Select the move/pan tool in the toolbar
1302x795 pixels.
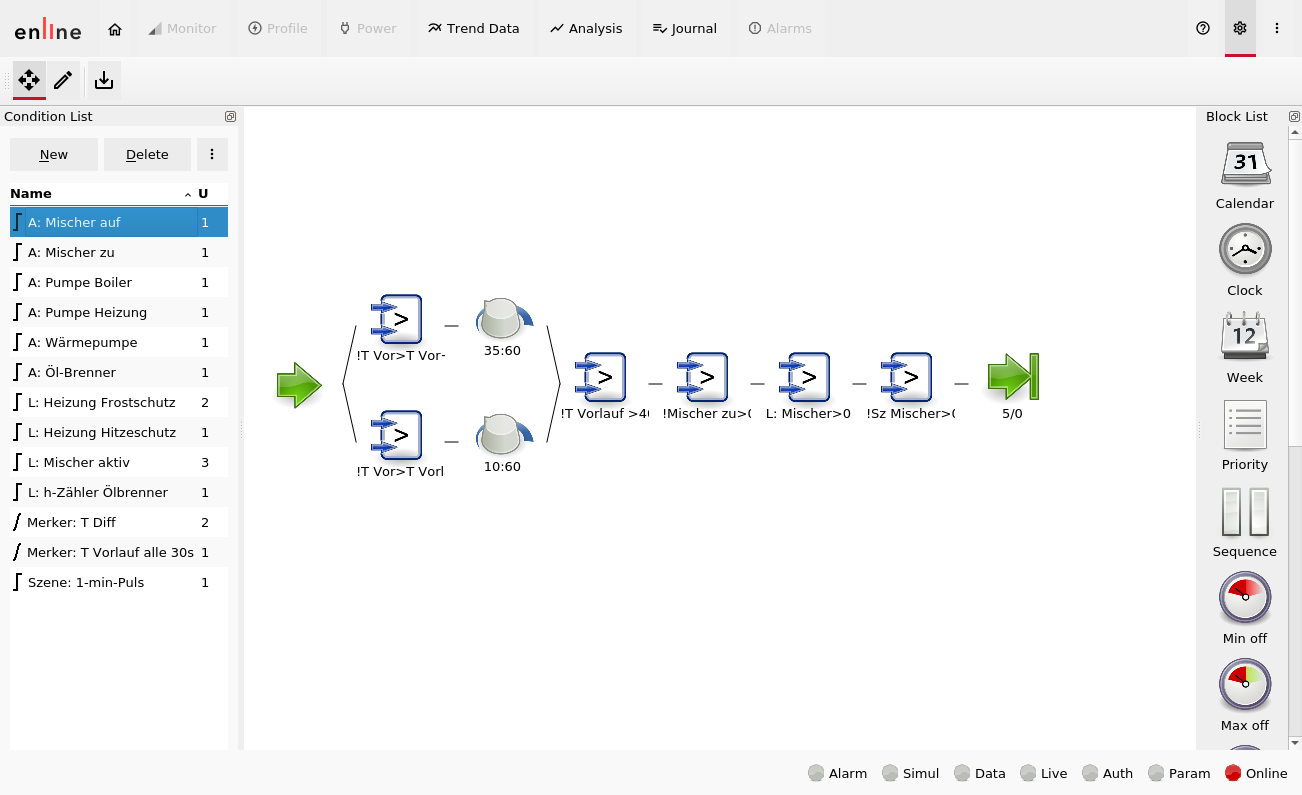[x=29, y=80]
